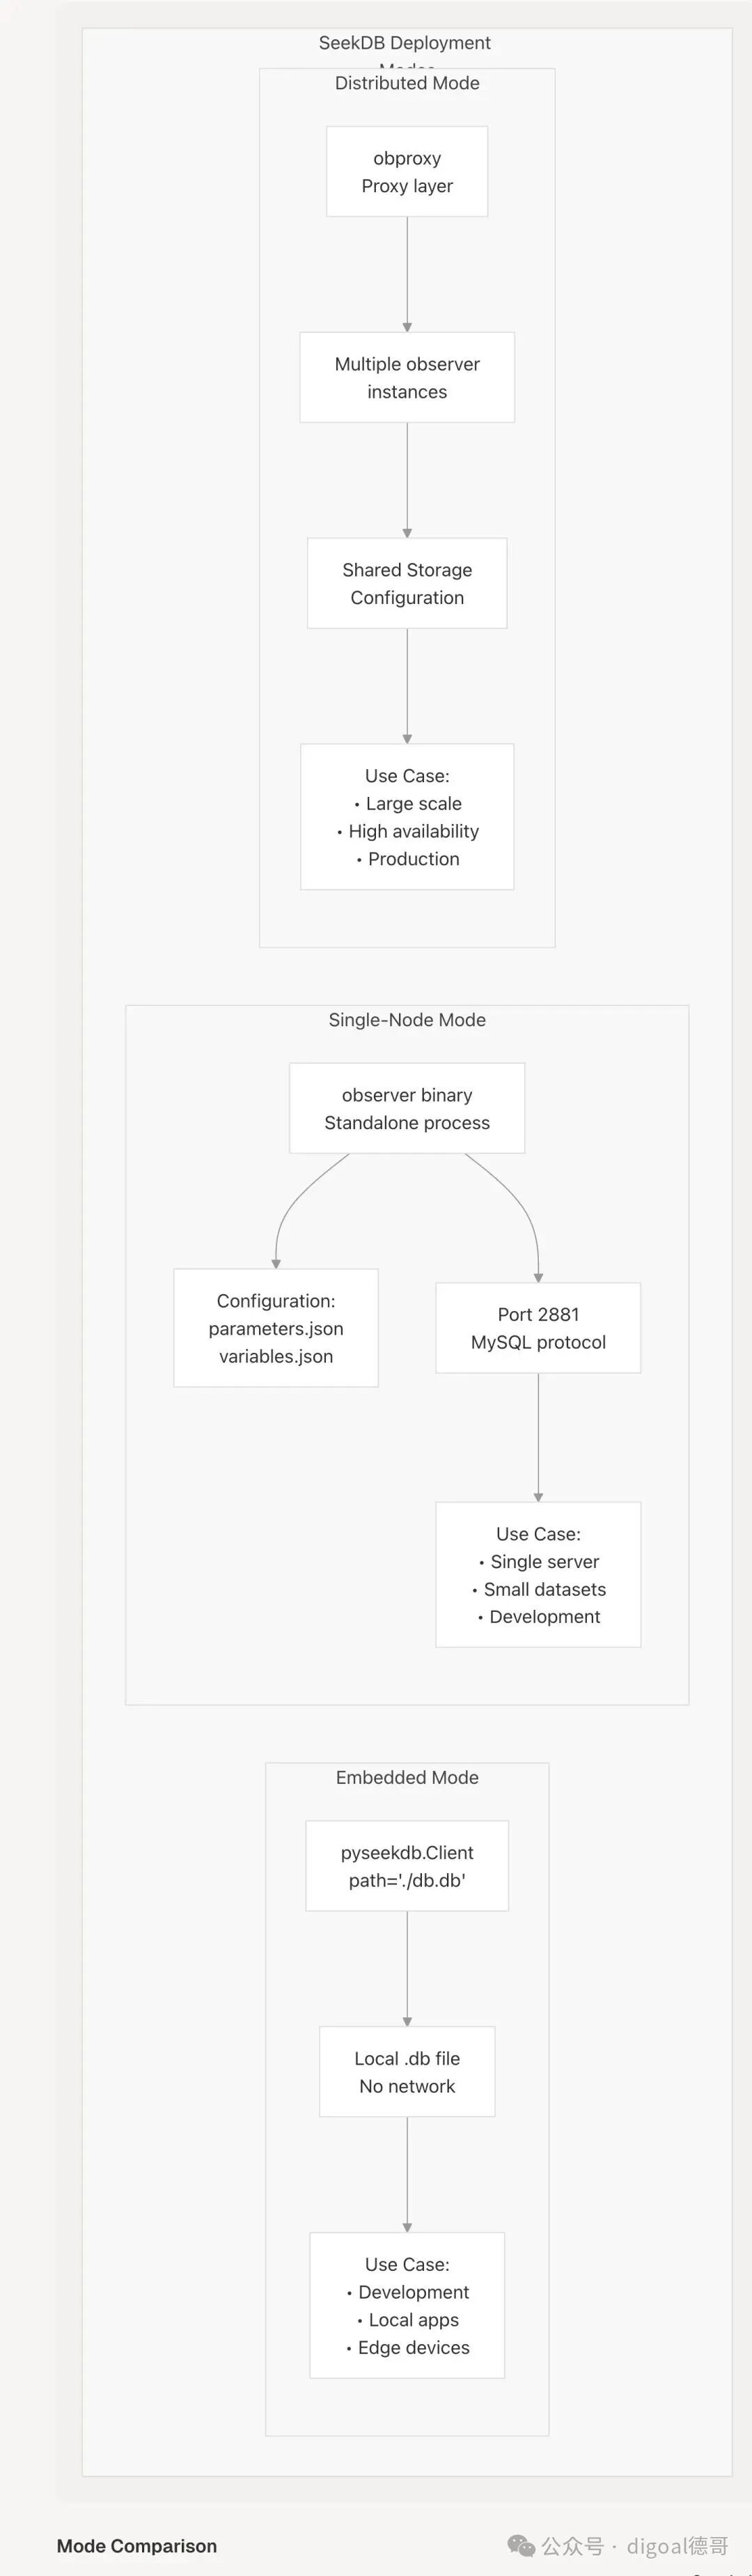Select the "Local apps" bullet text
The height and width of the screenshot is (2576, 752).
pyautogui.click(x=414, y=2319)
